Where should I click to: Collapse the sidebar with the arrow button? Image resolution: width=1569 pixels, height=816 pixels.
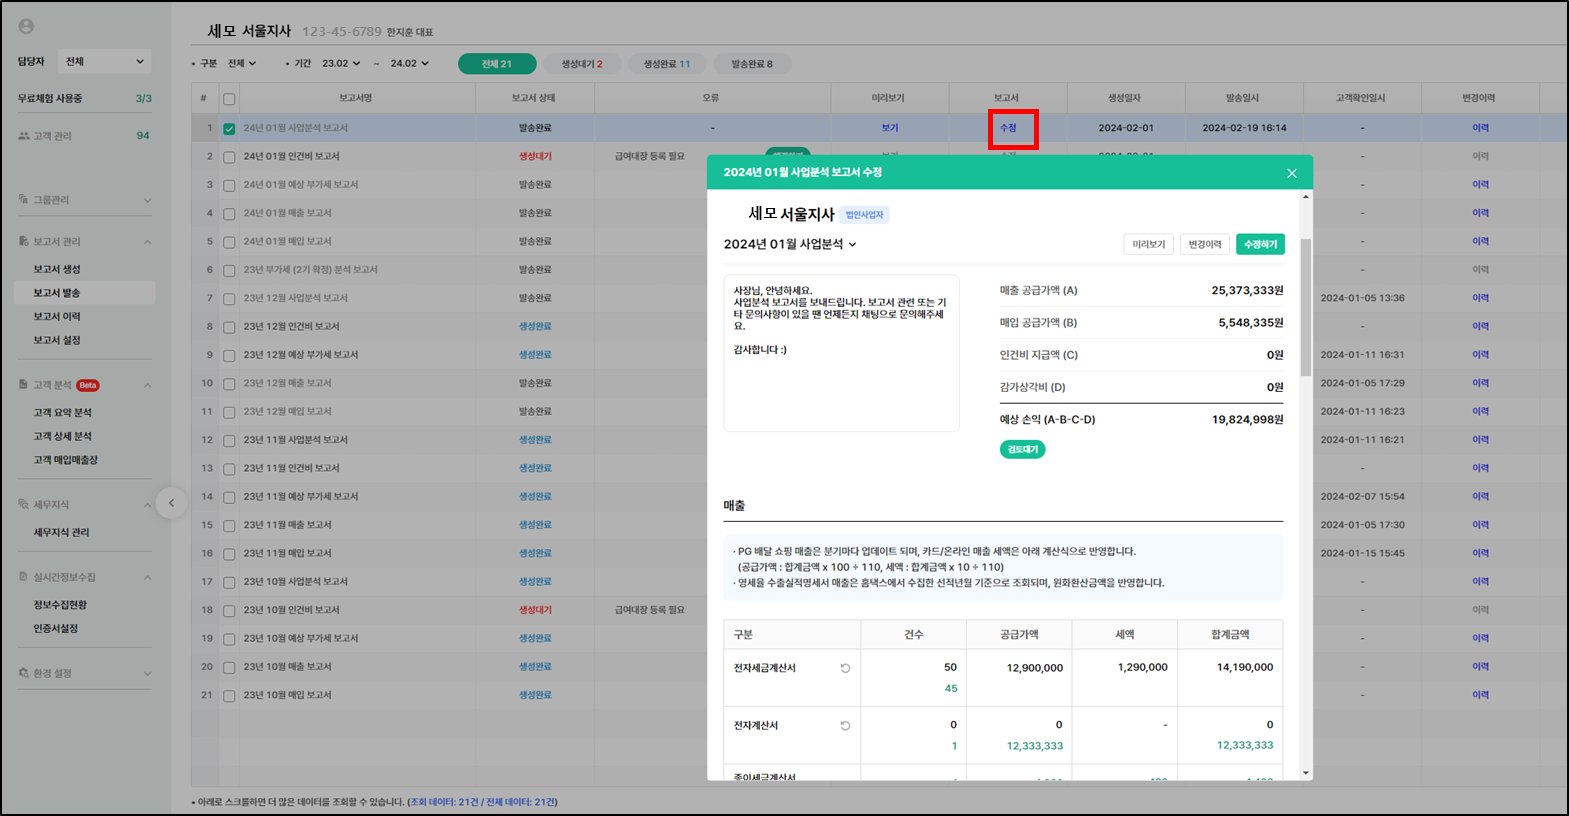pos(171,503)
